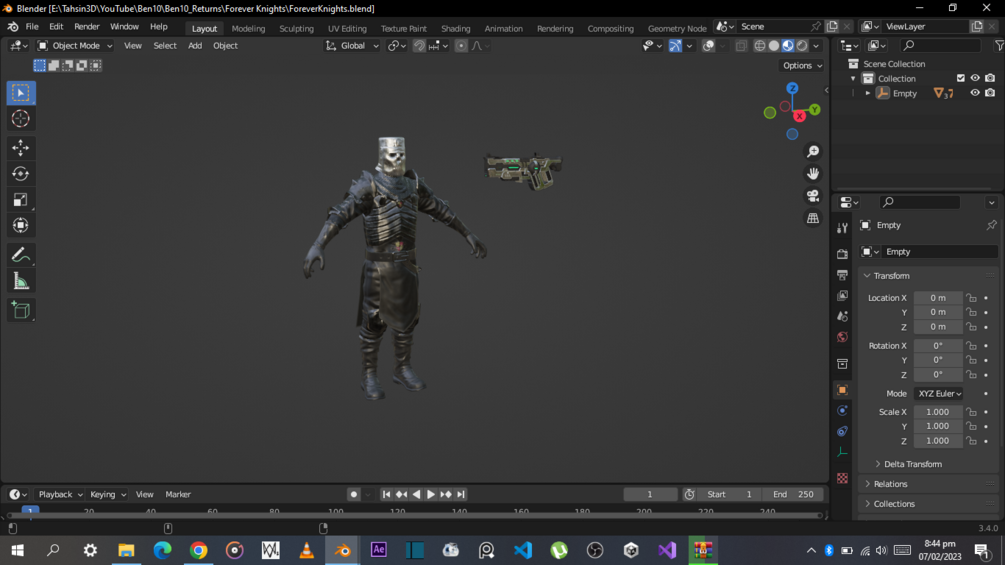
Task: Click the pan view hand icon
Action: point(813,174)
